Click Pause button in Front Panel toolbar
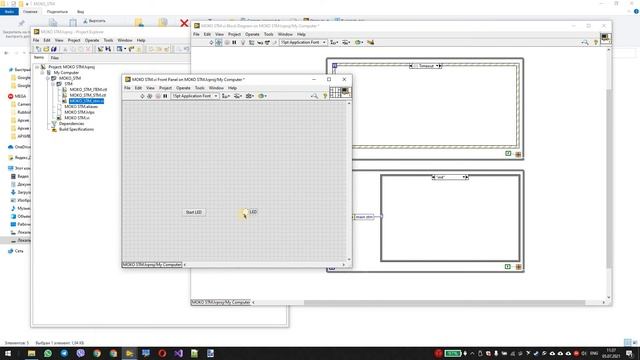 pos(165,96)
